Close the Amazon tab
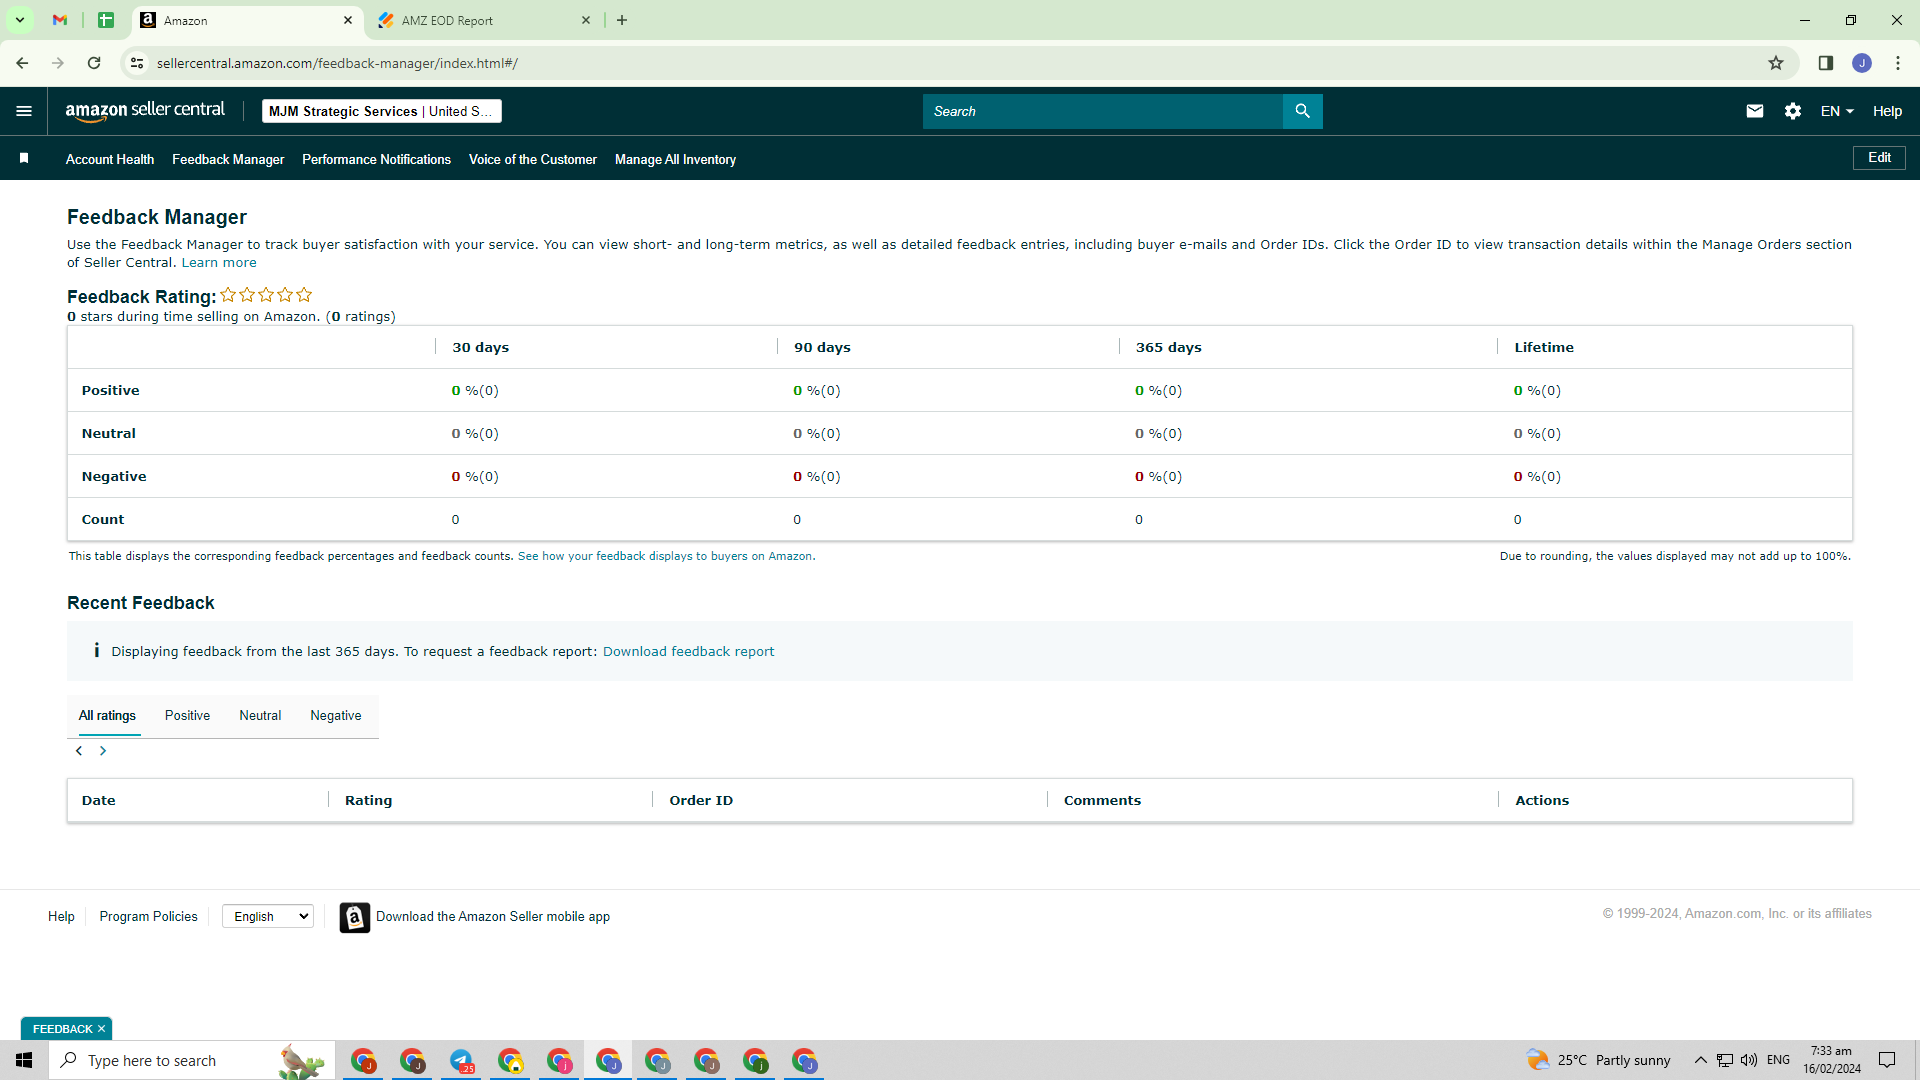Screen dimensions: 1920x1080 click(348, 20)
